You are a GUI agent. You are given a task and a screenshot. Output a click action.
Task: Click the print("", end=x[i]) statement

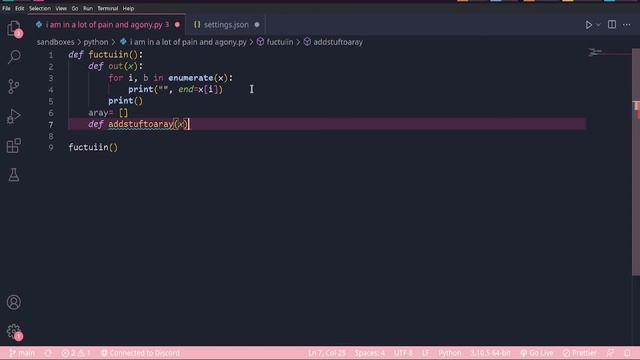tap(176, 89)
